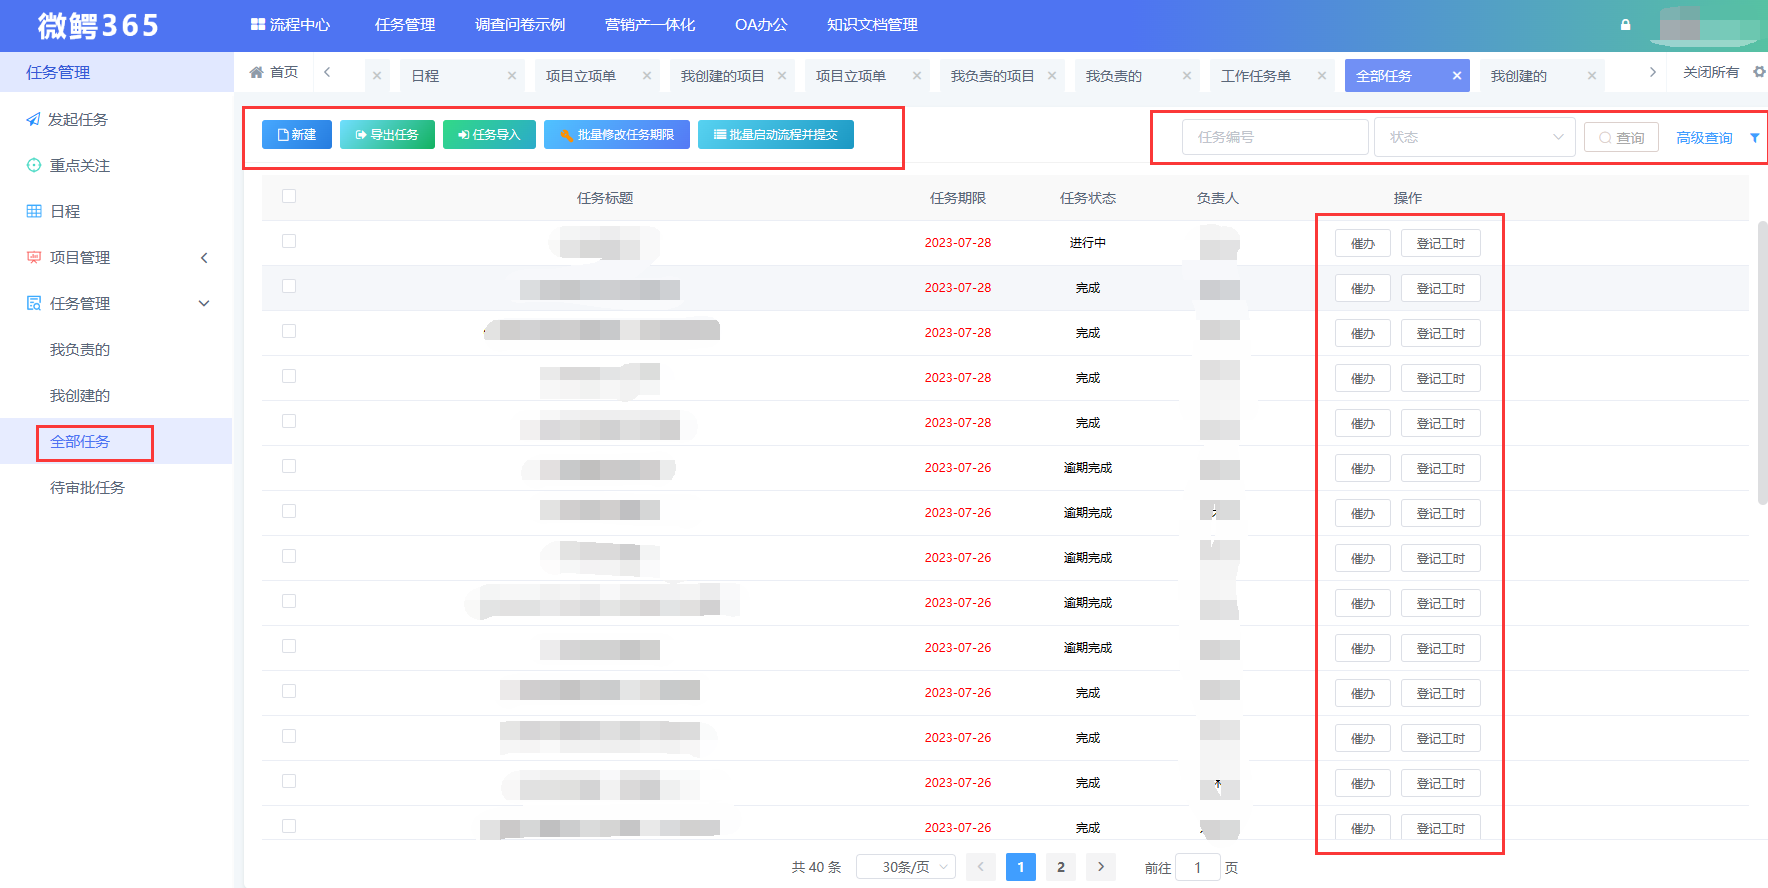Check the checkbox of the second task row
Viewport: 1768px width, 888px height.
[289, 286]
